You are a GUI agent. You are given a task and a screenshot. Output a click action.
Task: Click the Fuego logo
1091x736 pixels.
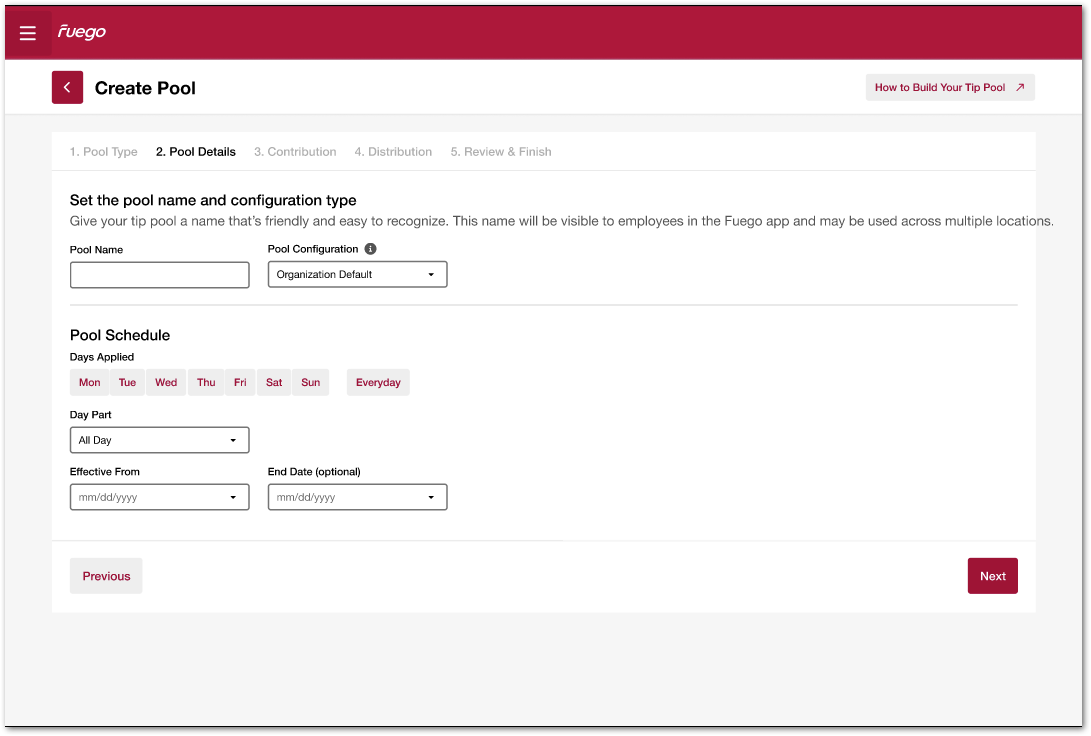[82, 32]
